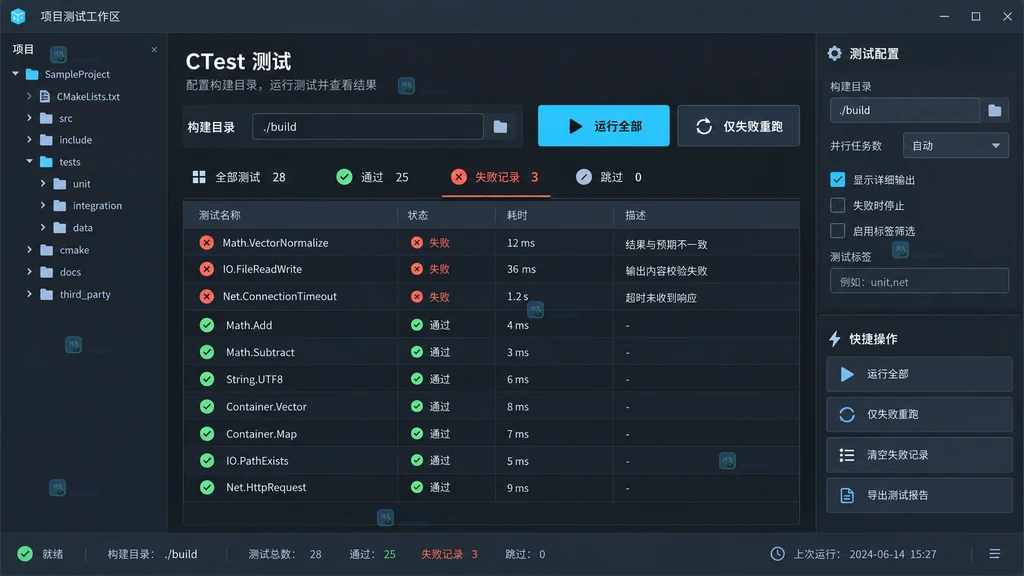This screenshot has width=1024, height=576.
Task: Click the red fail icon beside Net.ConnectionTimeout
Action: (206, 296)
